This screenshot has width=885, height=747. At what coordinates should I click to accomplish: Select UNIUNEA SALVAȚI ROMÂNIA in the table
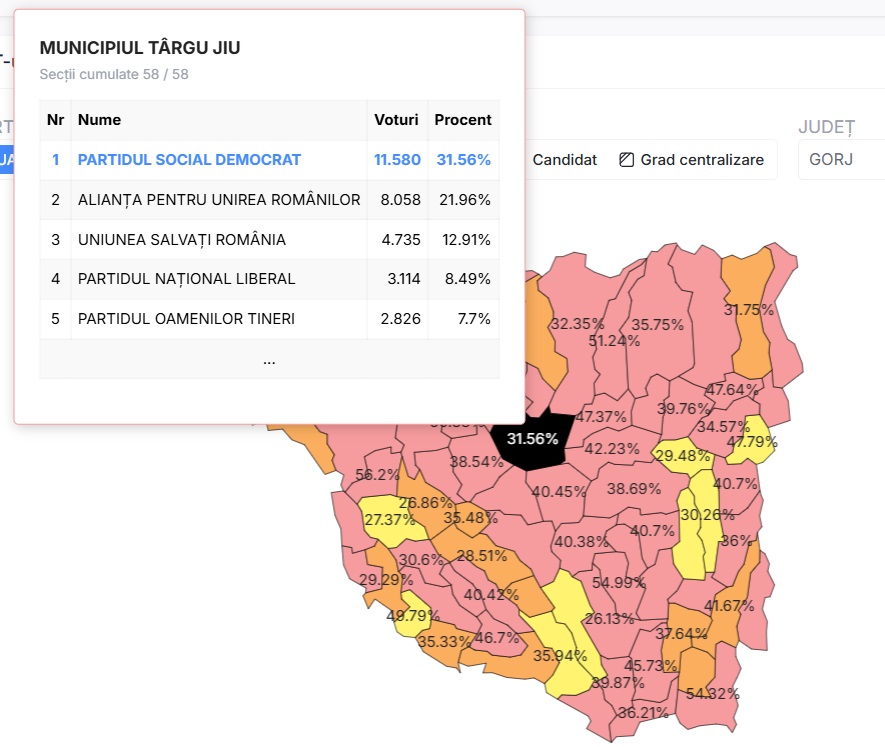pos(182,239)
